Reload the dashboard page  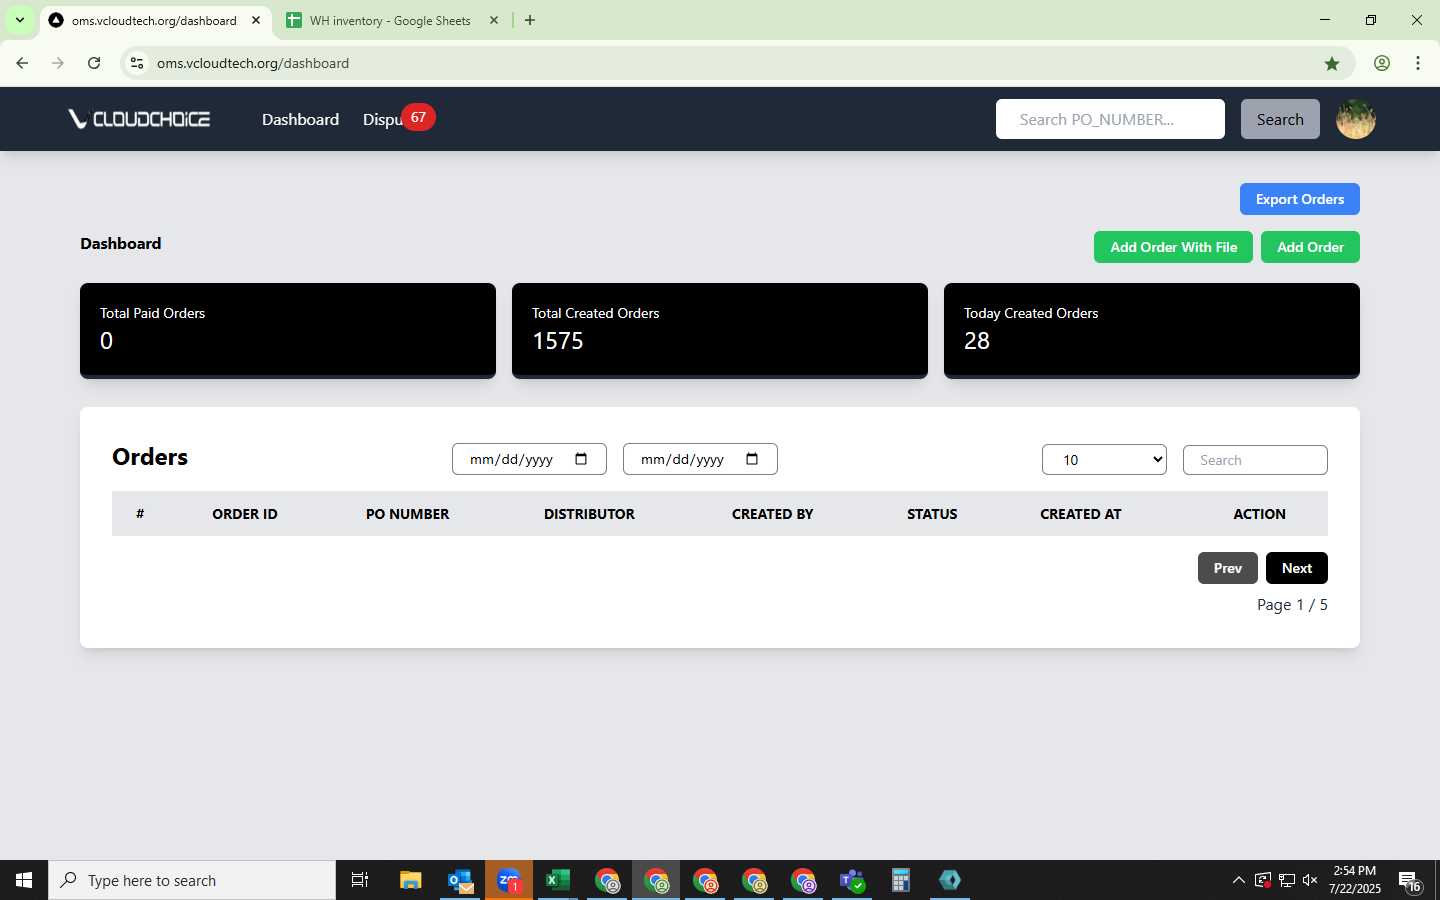pyautogui.click(x=94, y=63)
